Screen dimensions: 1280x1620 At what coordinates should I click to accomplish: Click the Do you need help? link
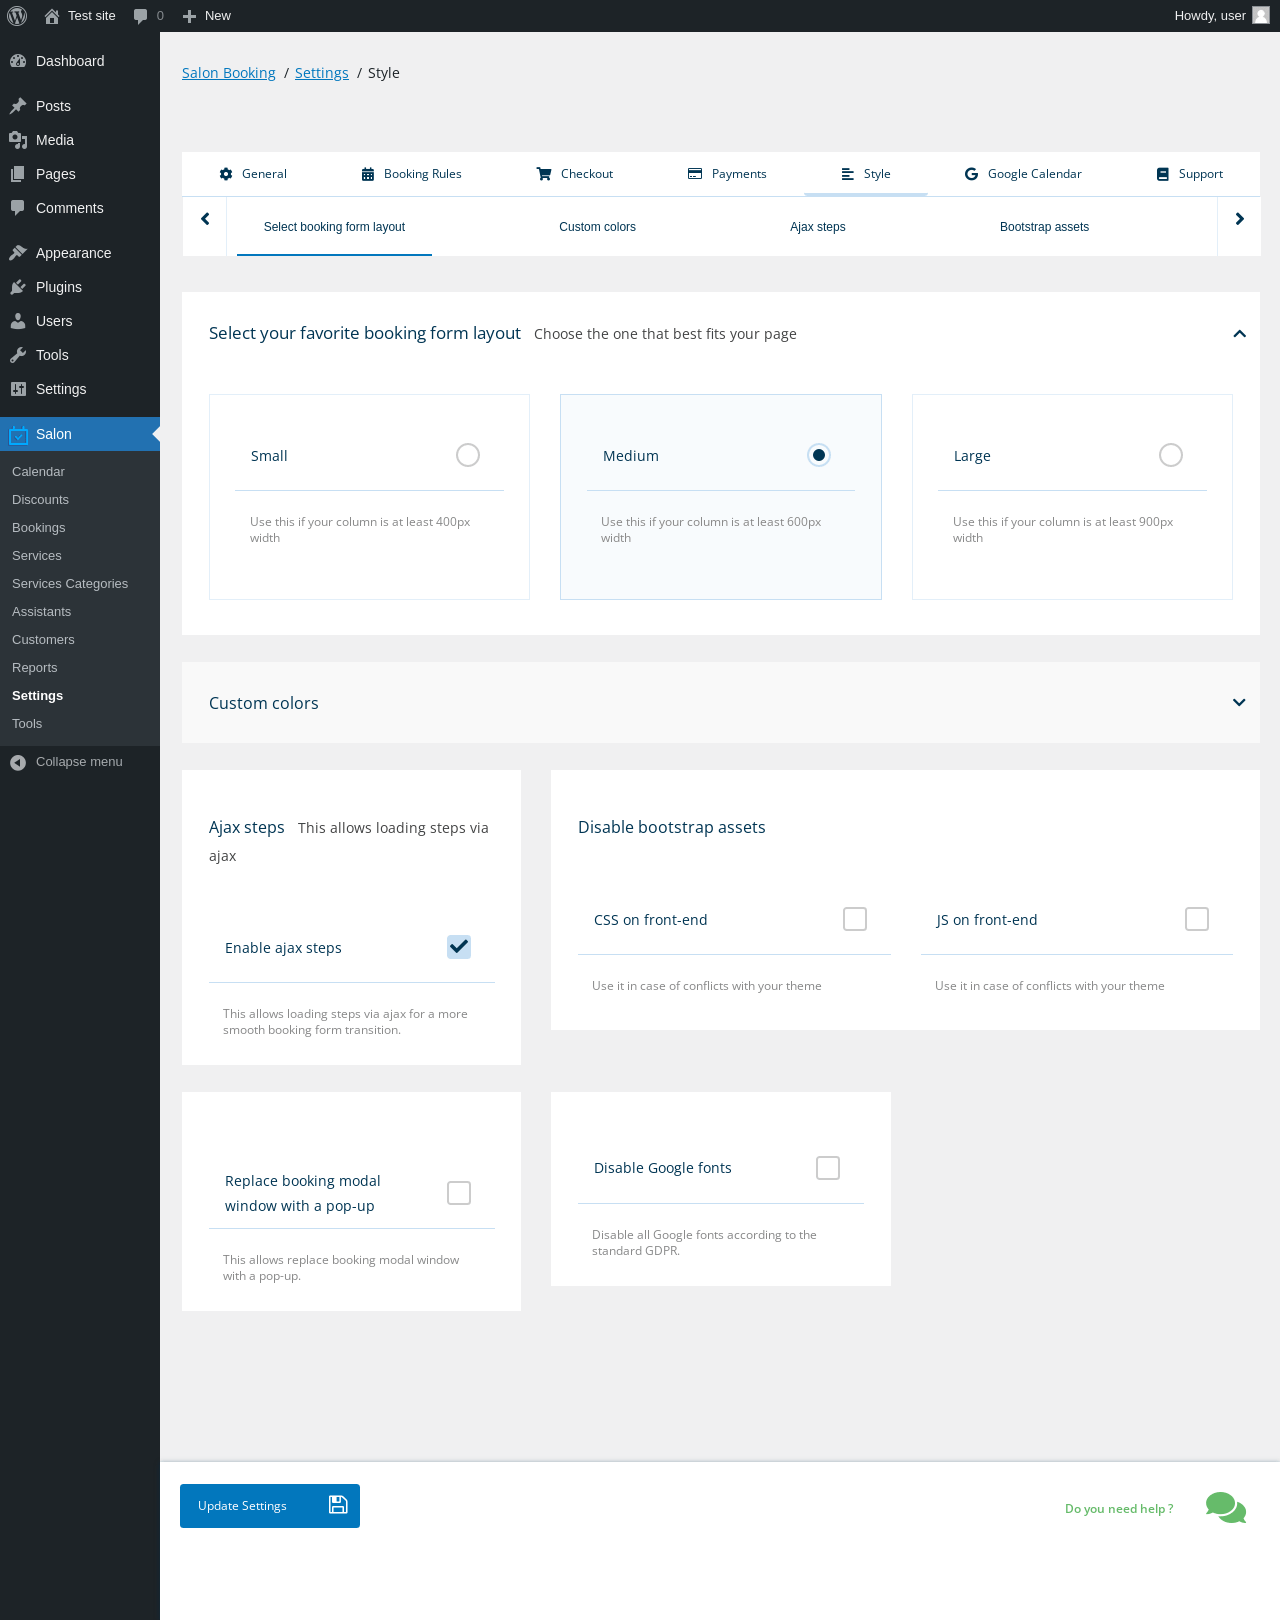[1119, 1509]
